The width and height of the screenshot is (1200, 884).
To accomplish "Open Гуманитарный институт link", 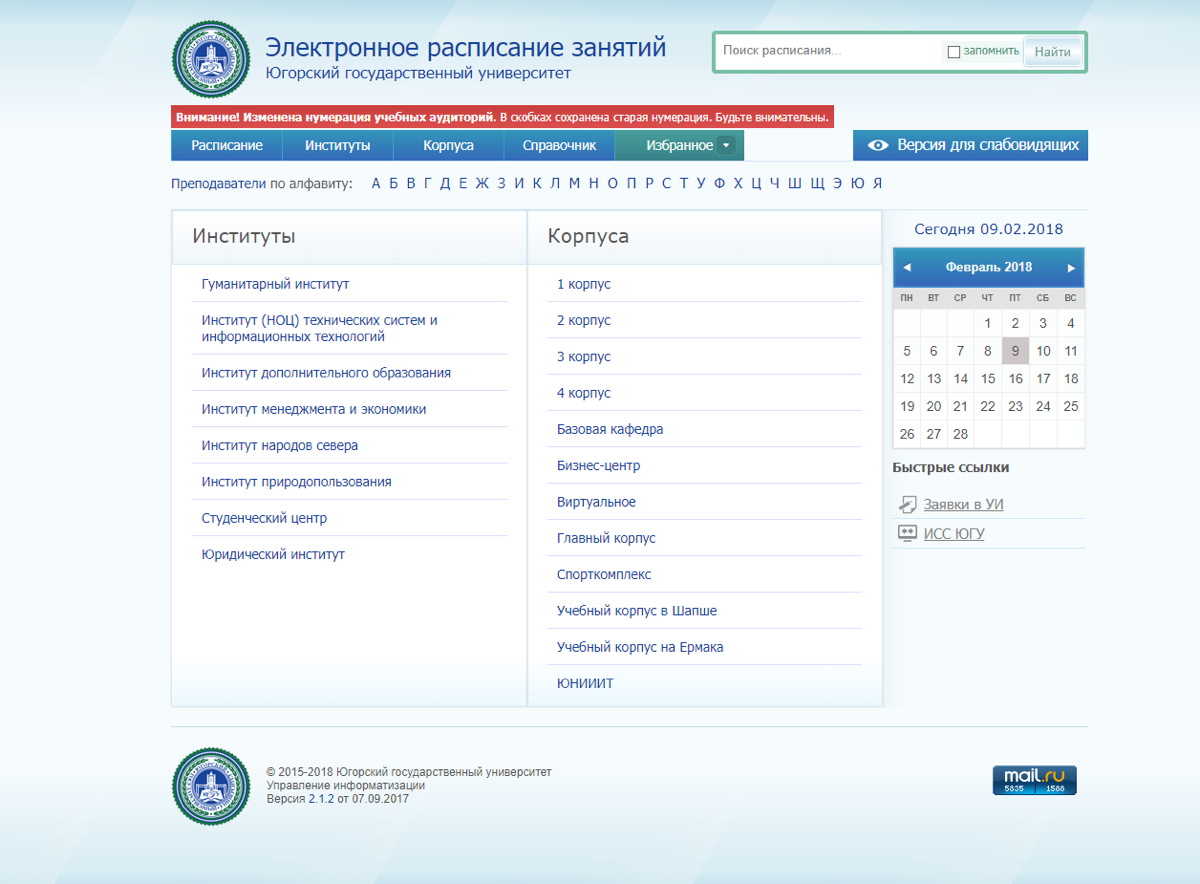I will (275, 284).
